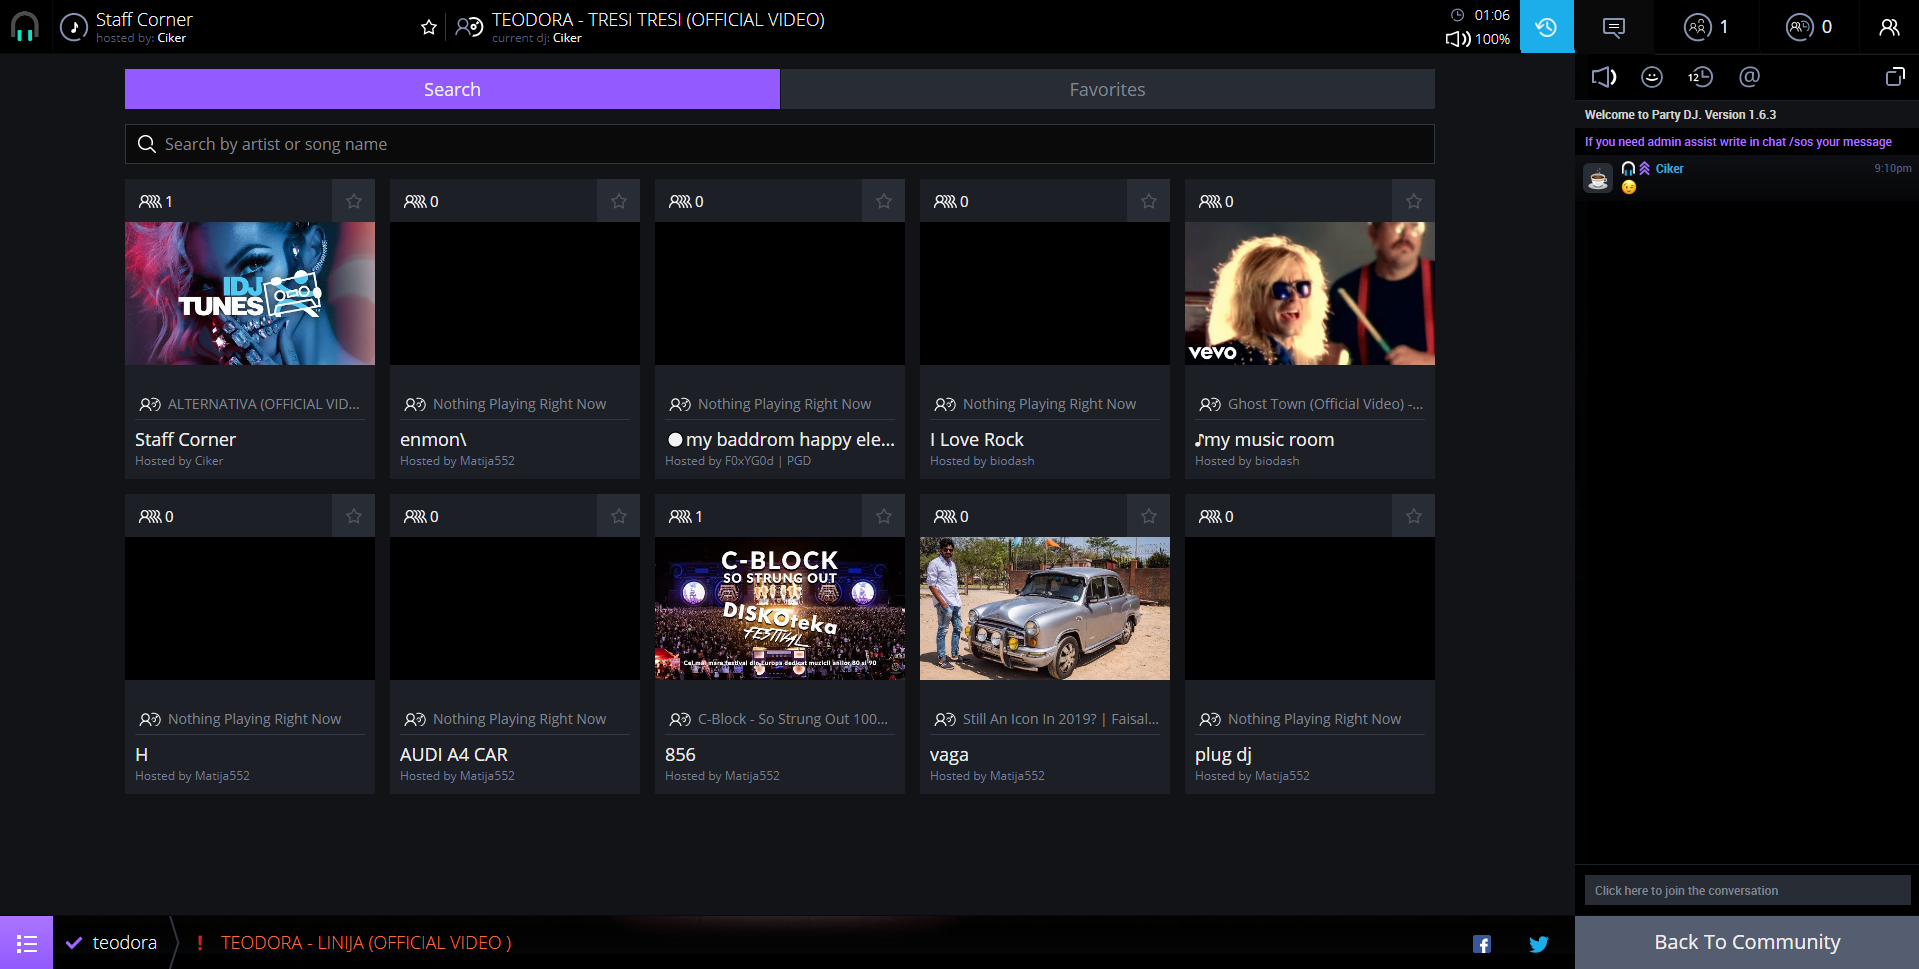The height and width of the screenshot is (969, 1919).
Task: Click the Ciker username in chat
Action: click(x=1669, y=169)
